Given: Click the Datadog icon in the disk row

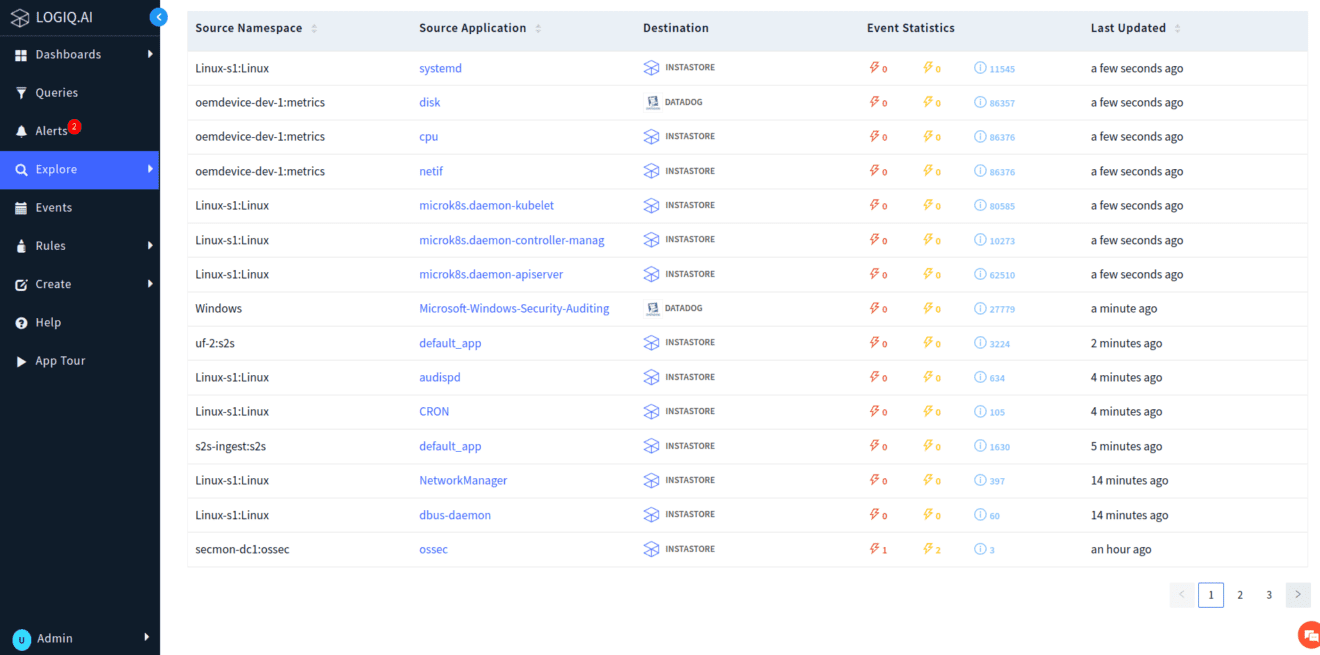Looking at the screenshot, I should (652, 102).
